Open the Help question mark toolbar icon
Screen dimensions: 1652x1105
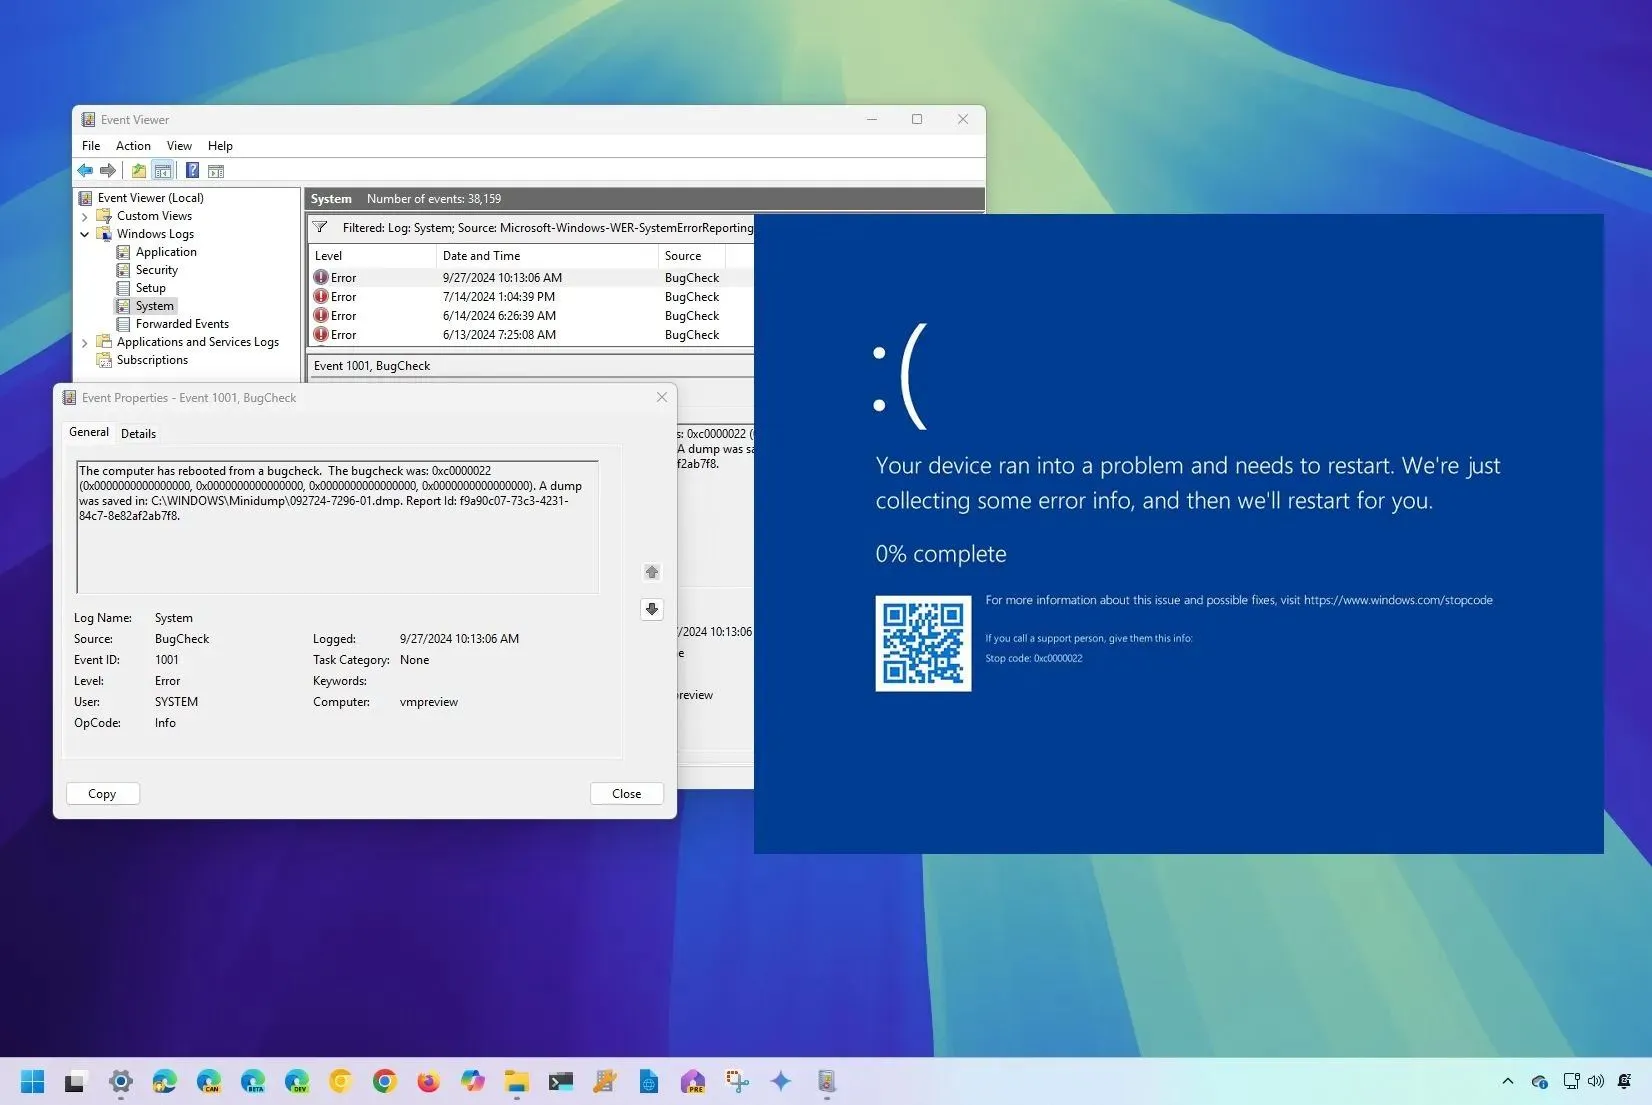click(192, 170)
